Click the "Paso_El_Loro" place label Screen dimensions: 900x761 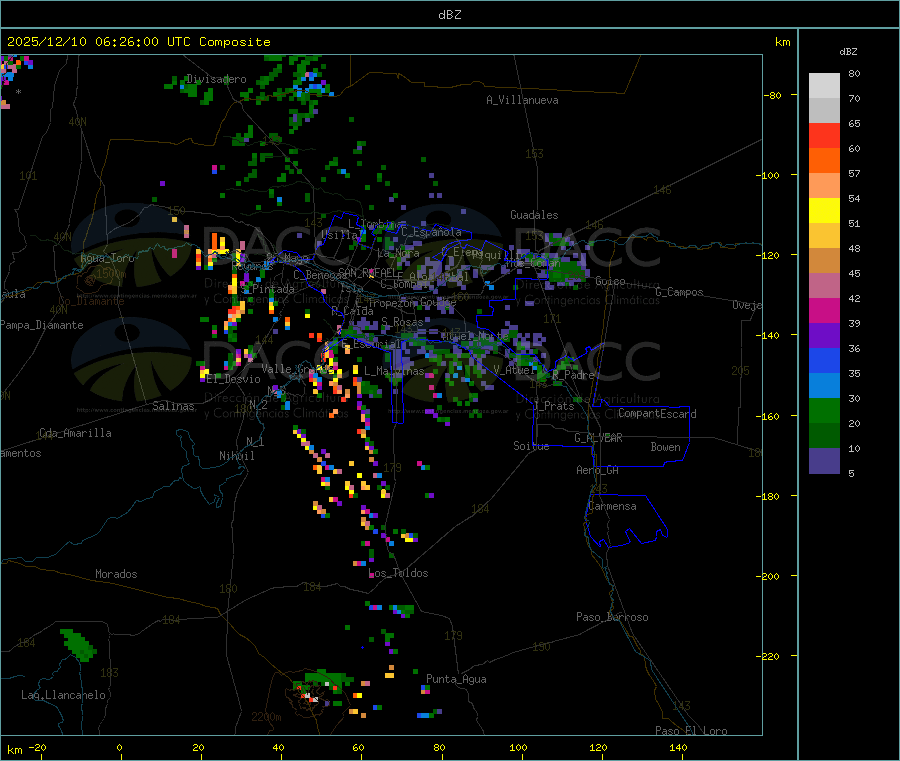(x=692, y=731)
